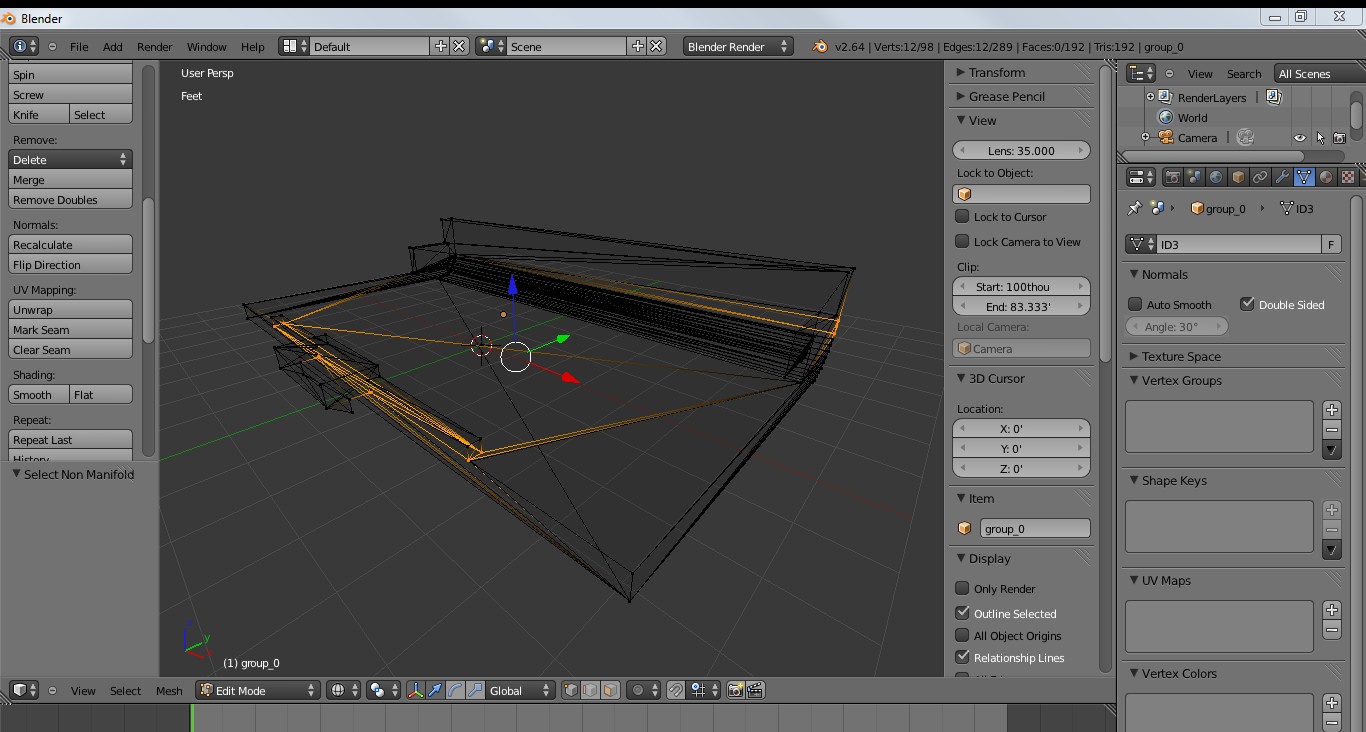Enable Lock to Cursor checkbox
Screen dimensions: 1366x732
pyautogui.click(x=962, y=216)
